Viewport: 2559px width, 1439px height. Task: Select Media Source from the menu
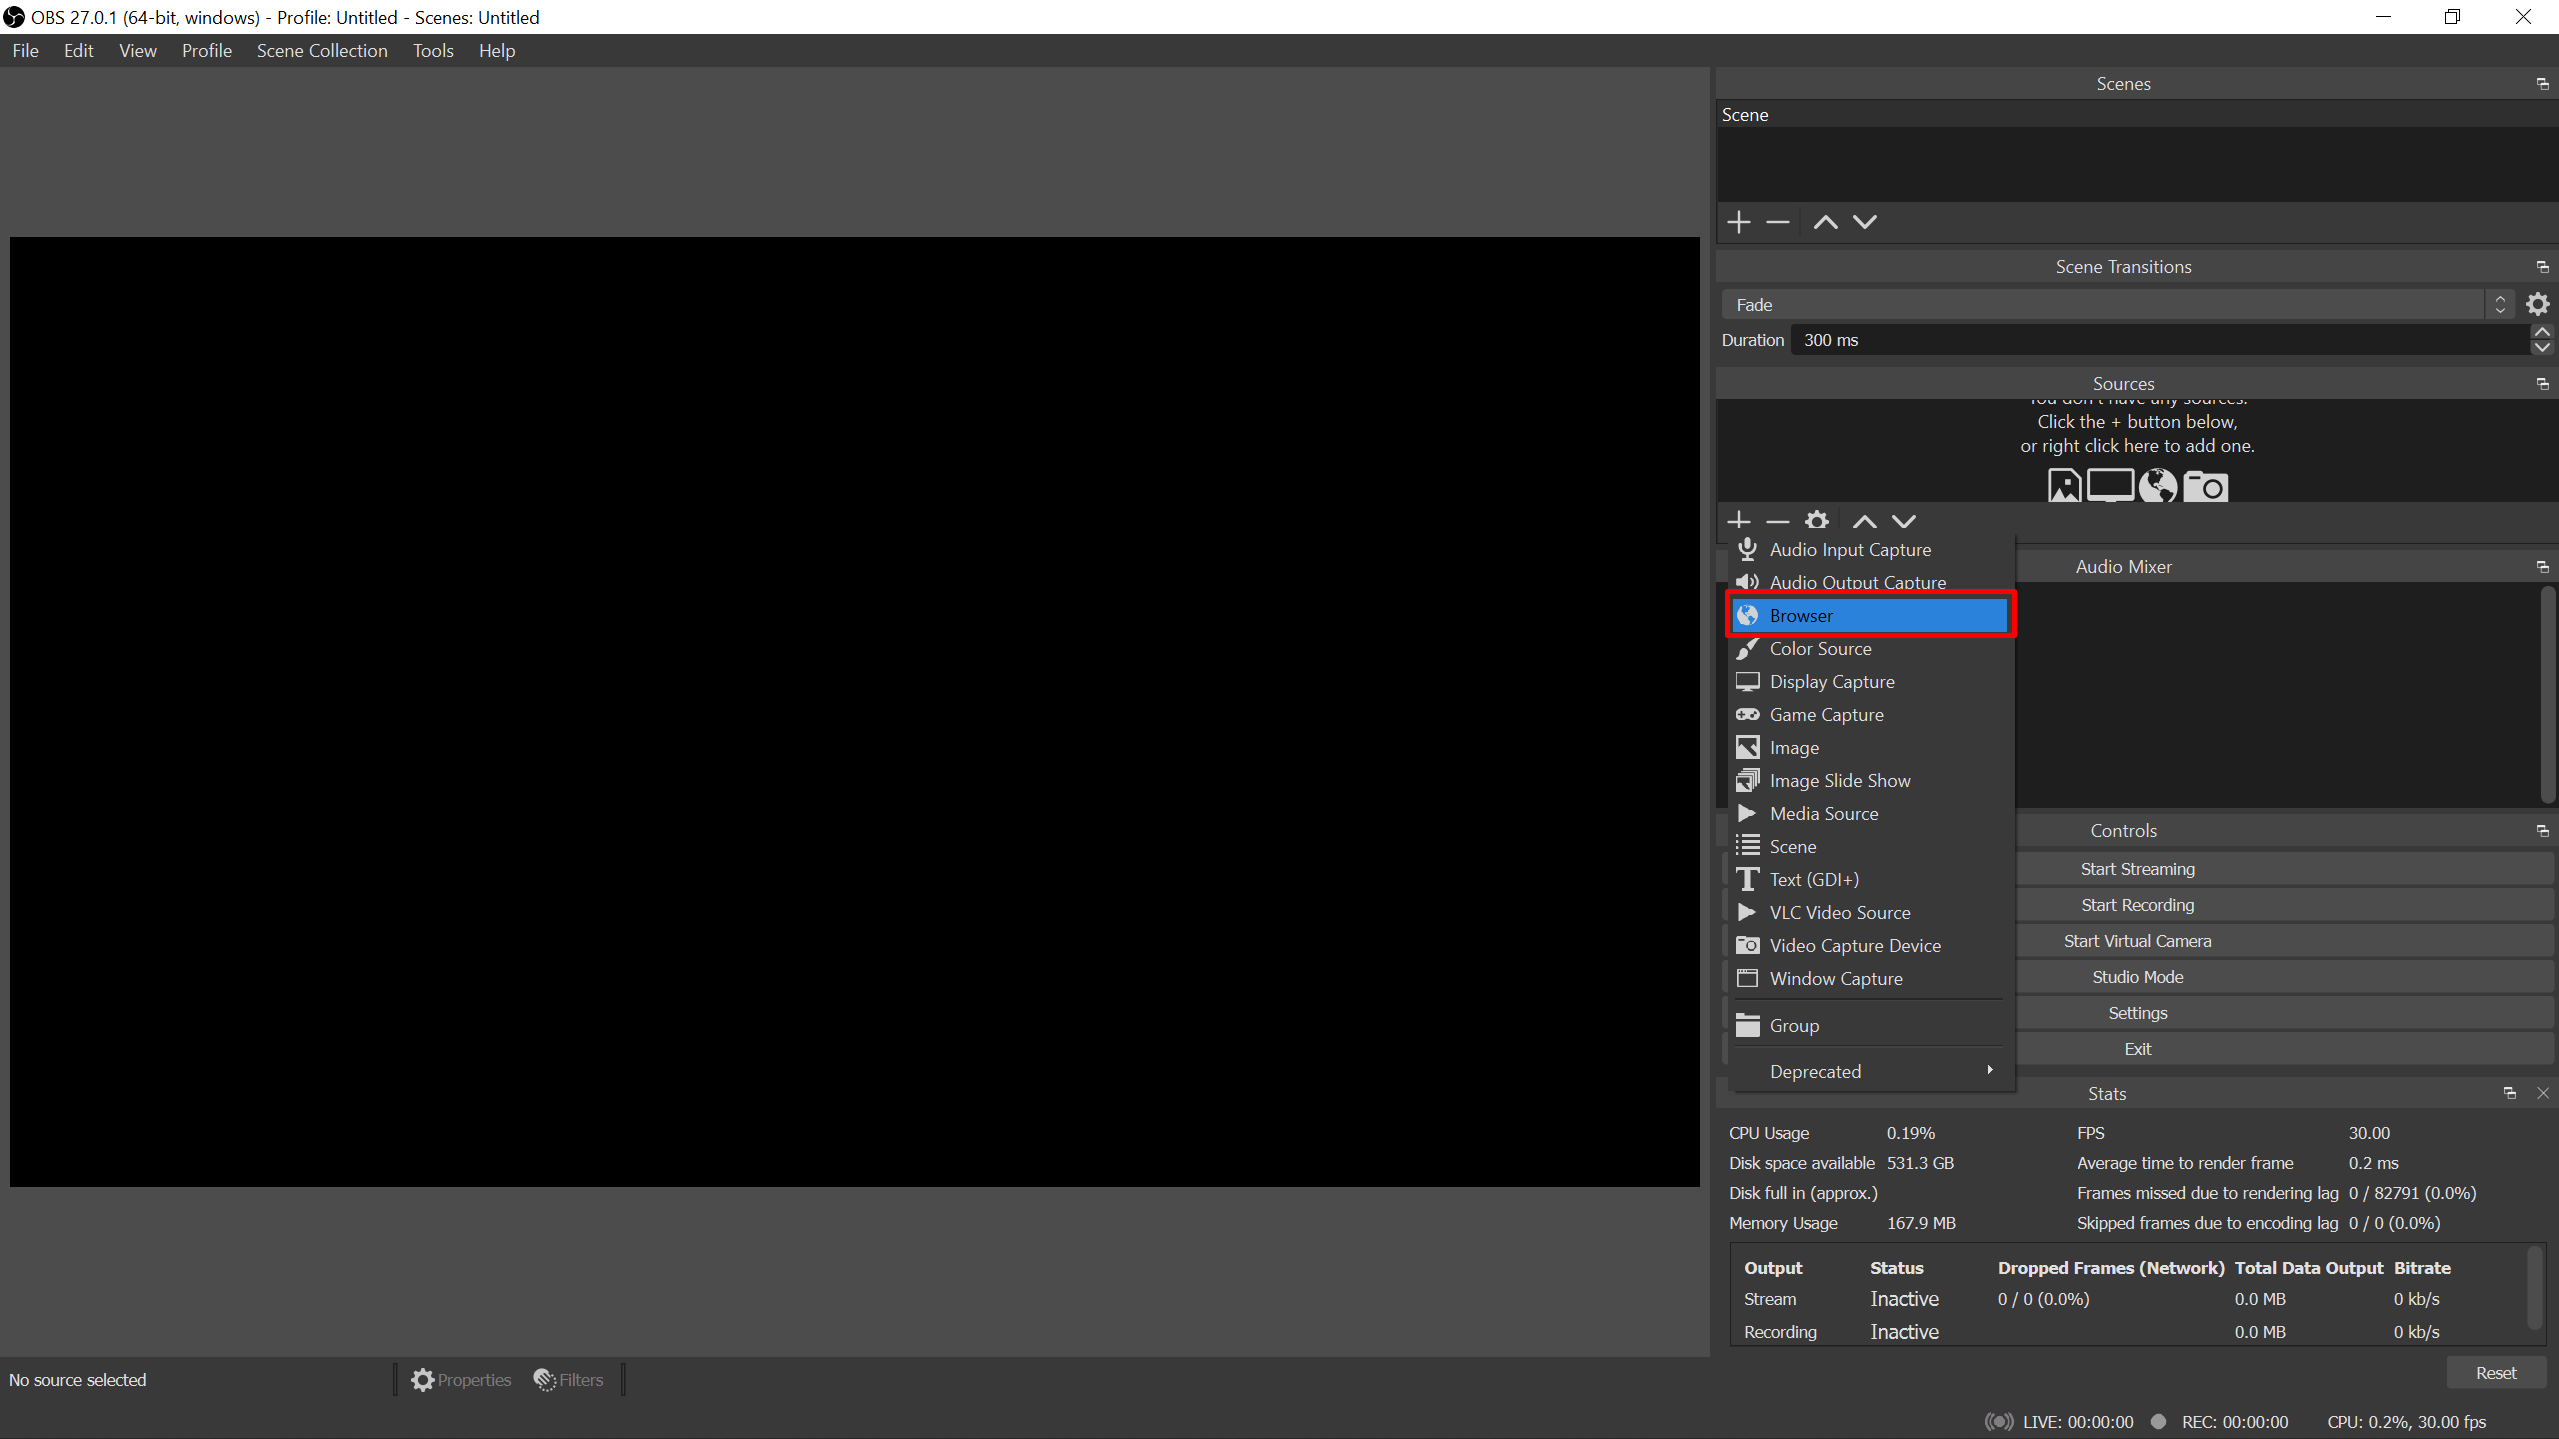[1870, 813]
